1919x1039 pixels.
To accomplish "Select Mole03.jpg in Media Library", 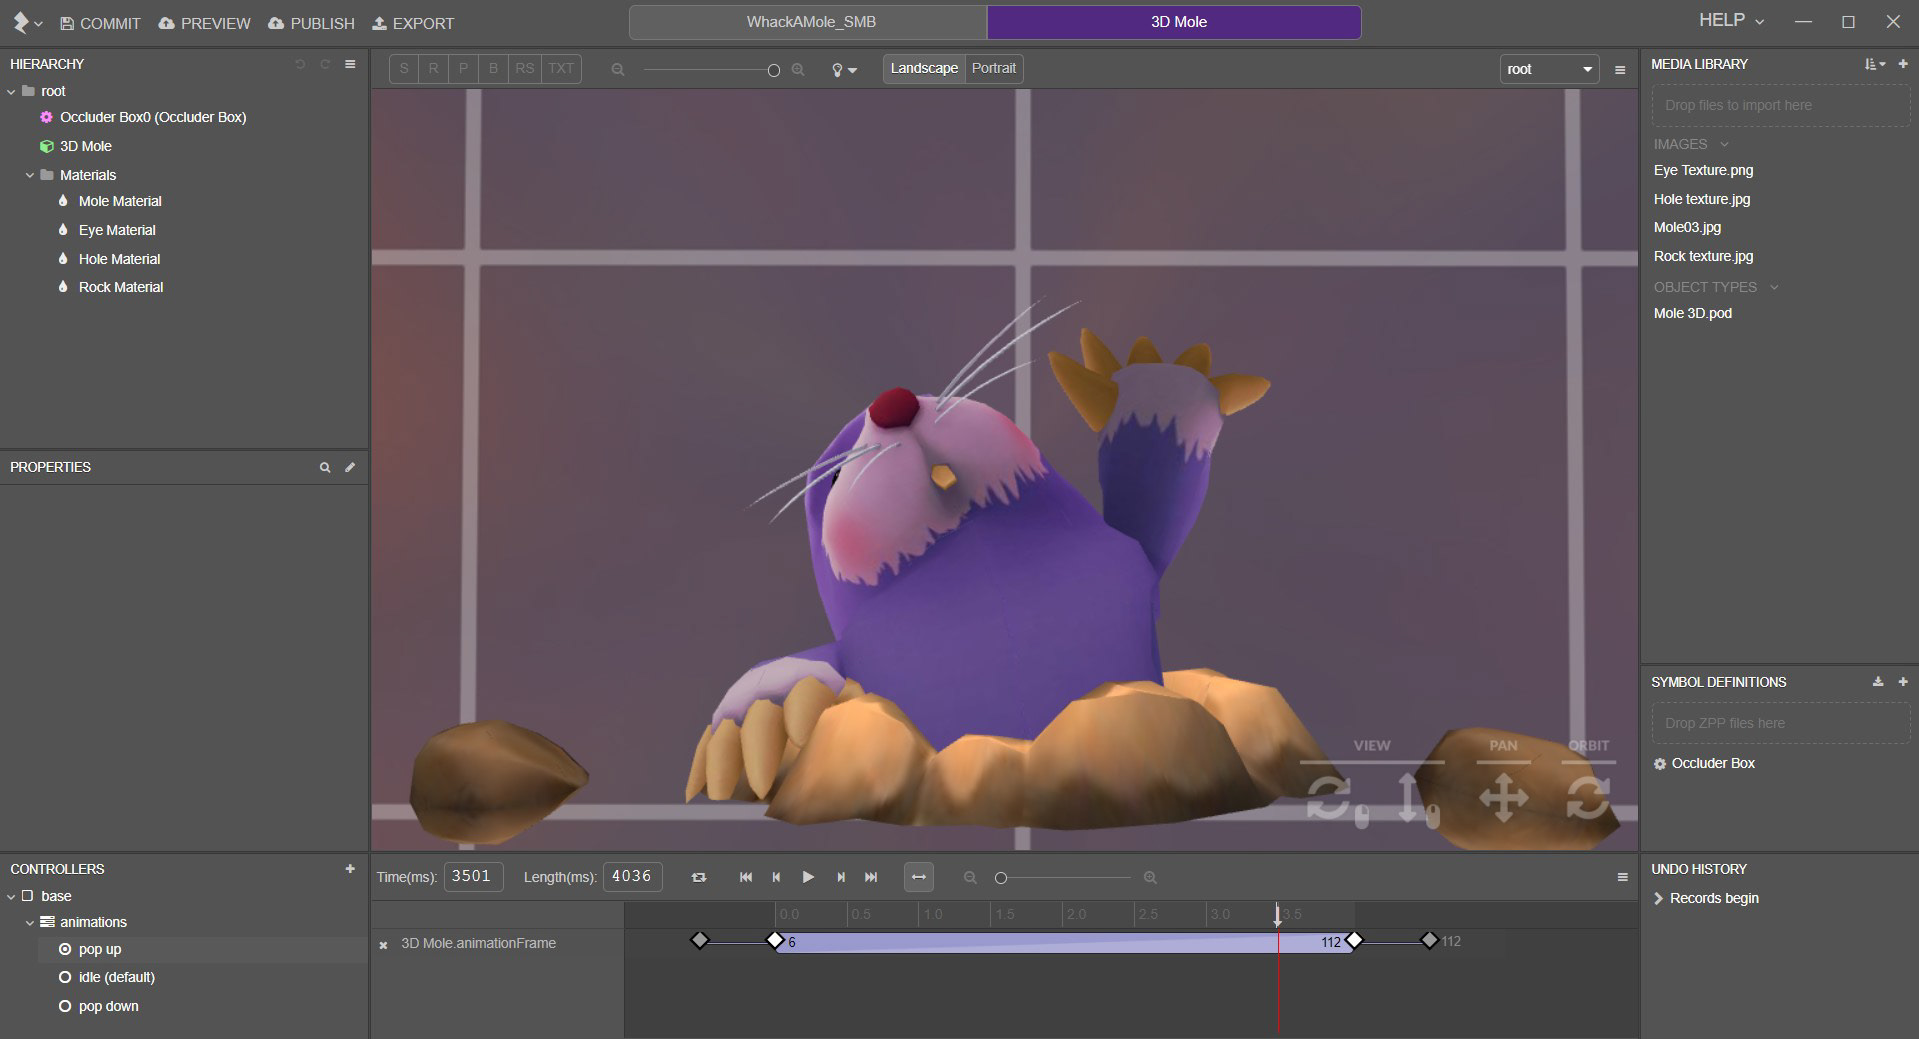I will click(1687, 227).
